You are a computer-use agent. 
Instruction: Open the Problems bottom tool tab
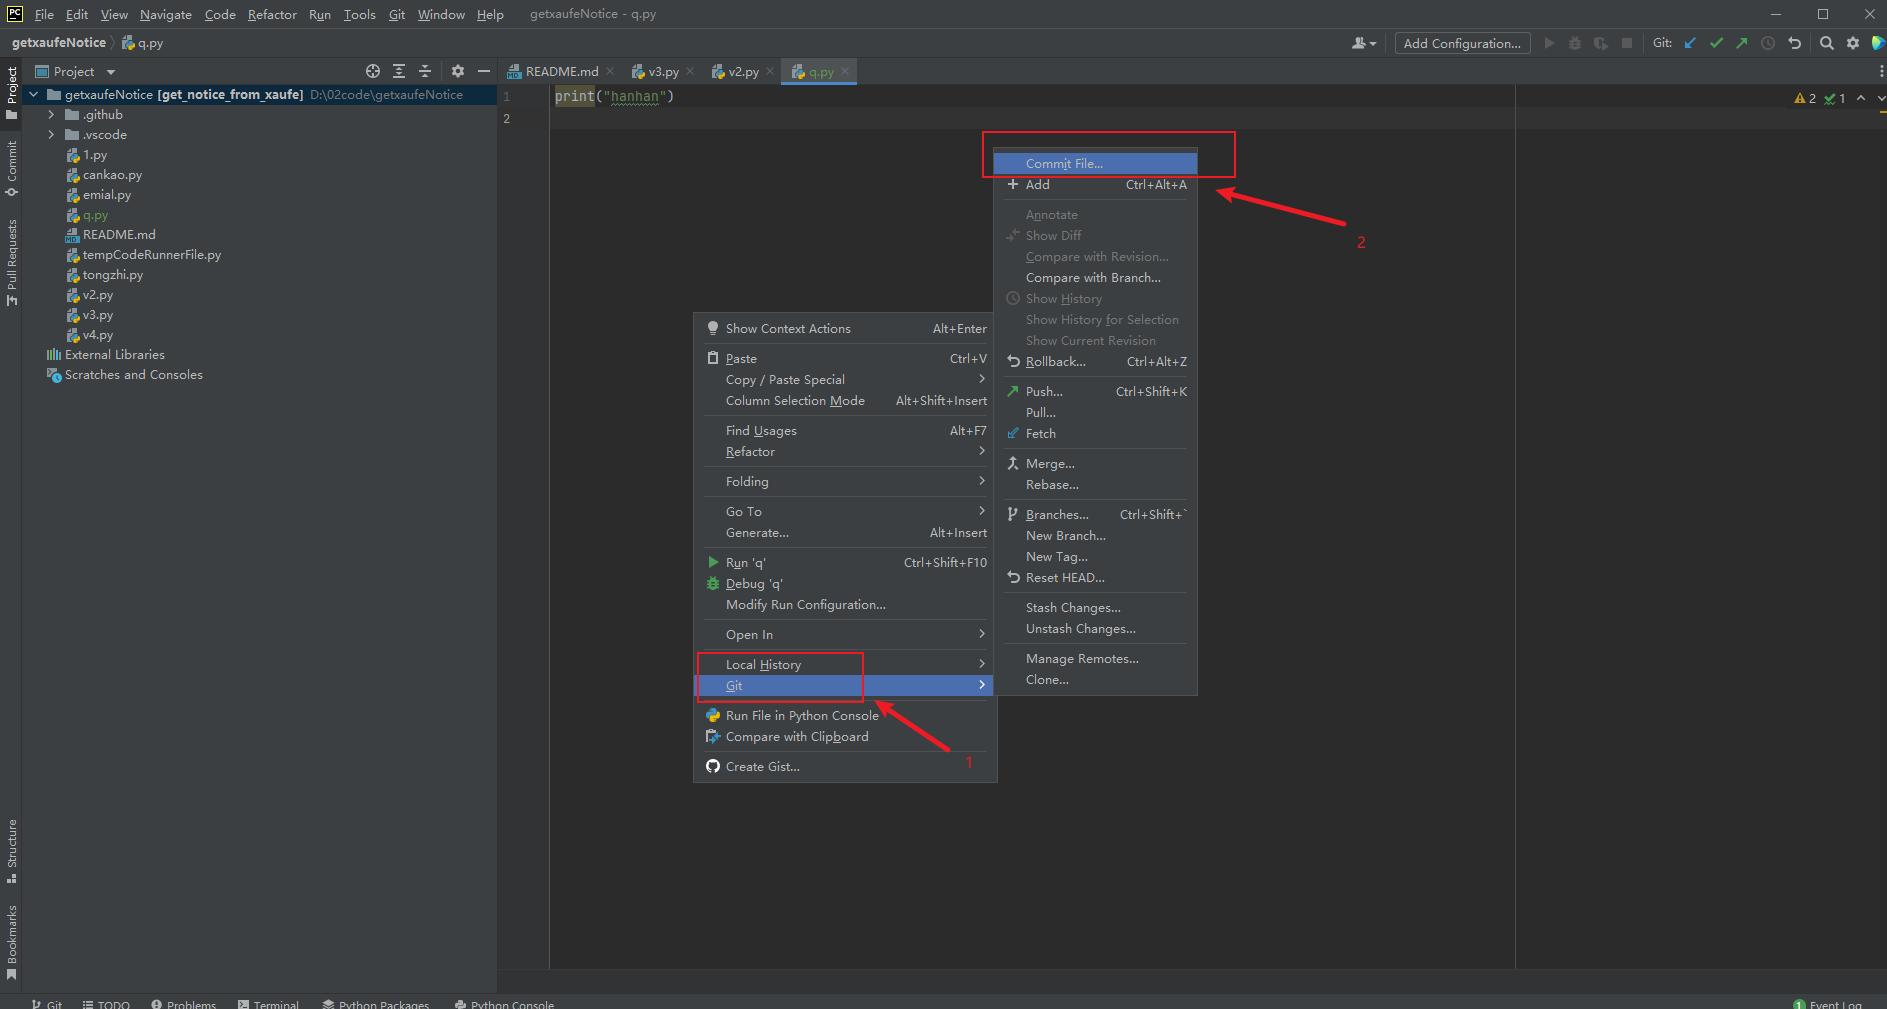184,1004
